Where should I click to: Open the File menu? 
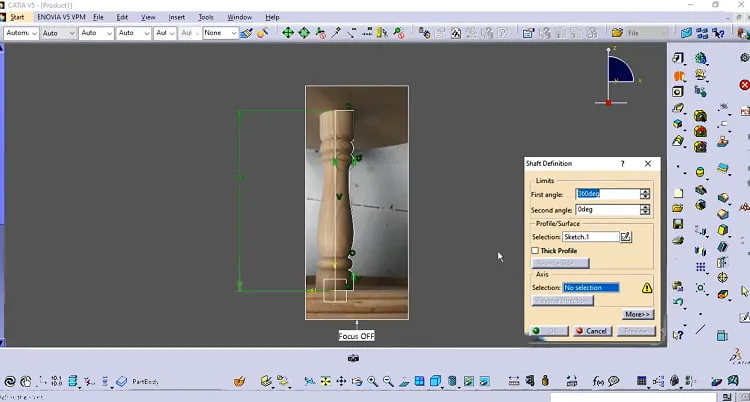[99, 17]
